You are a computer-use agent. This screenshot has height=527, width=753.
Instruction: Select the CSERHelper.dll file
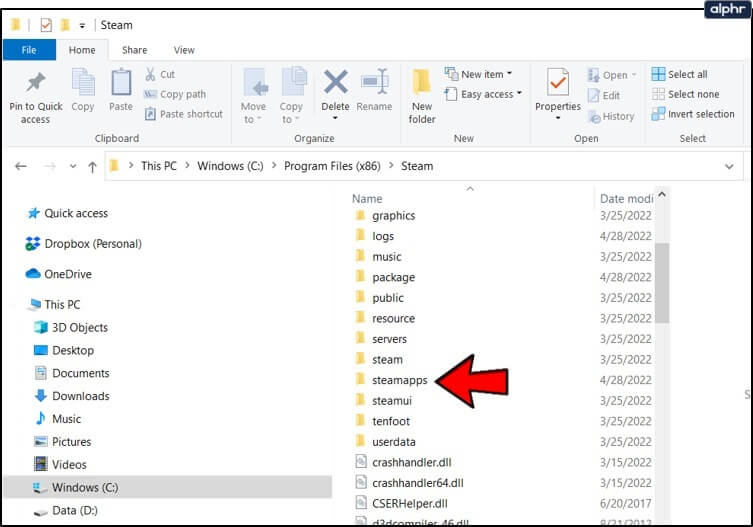point(401,503)
